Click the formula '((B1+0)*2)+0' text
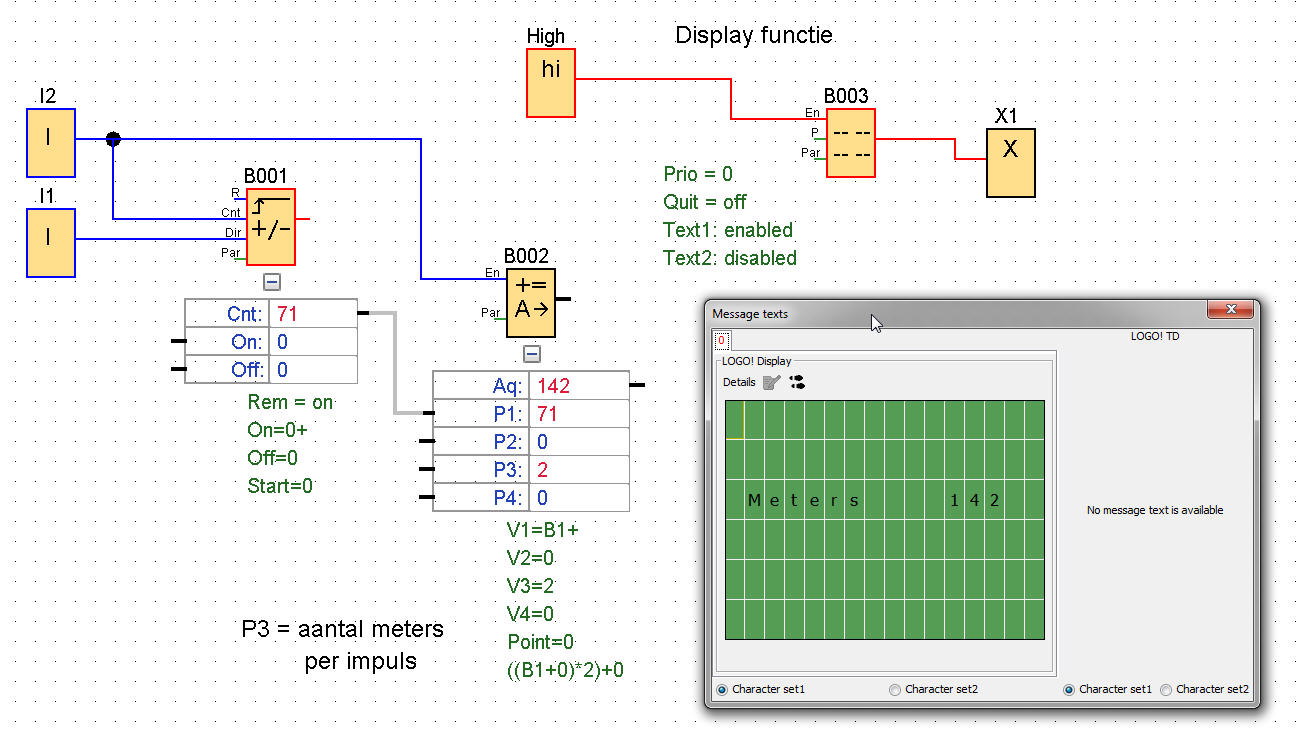This screenshot has width=1309, height=738. point(566,670)
